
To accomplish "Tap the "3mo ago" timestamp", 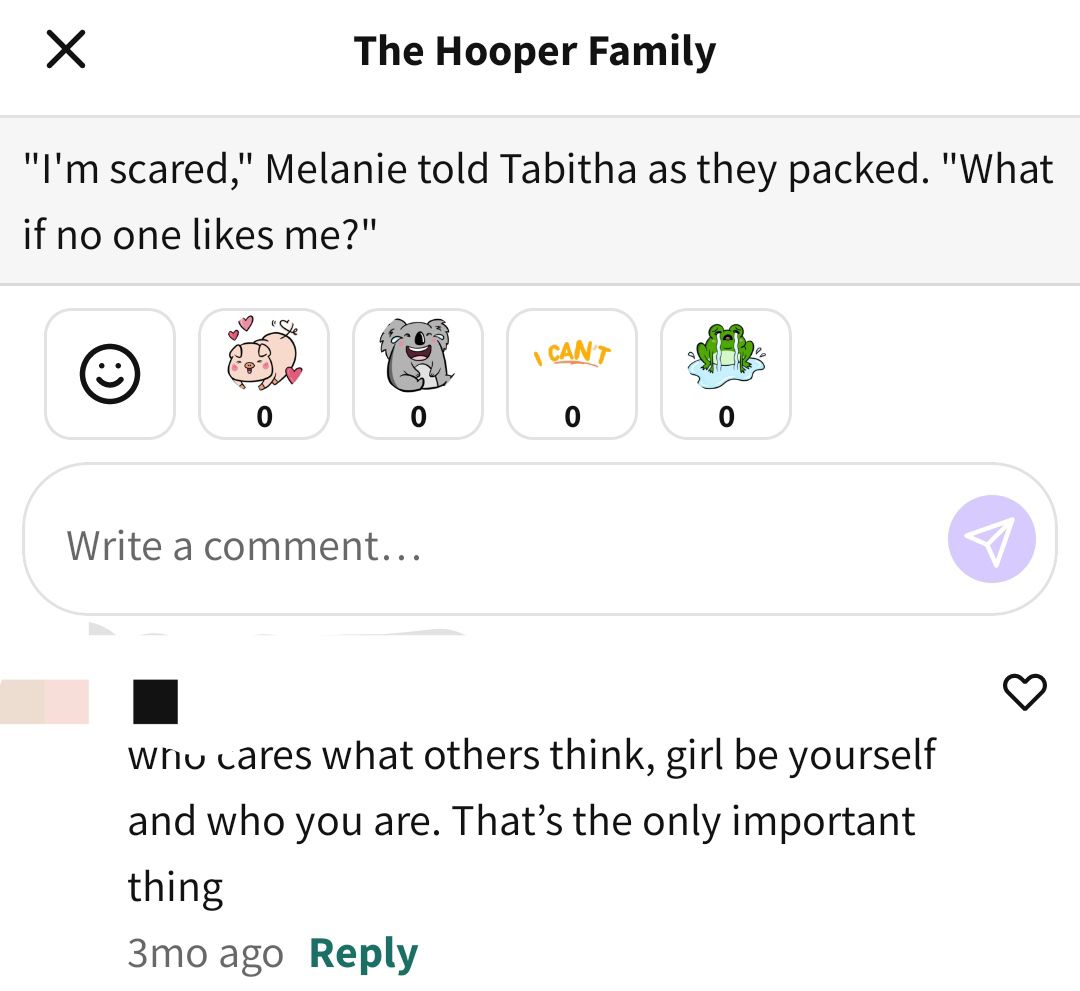I will (x=205, y=954).
